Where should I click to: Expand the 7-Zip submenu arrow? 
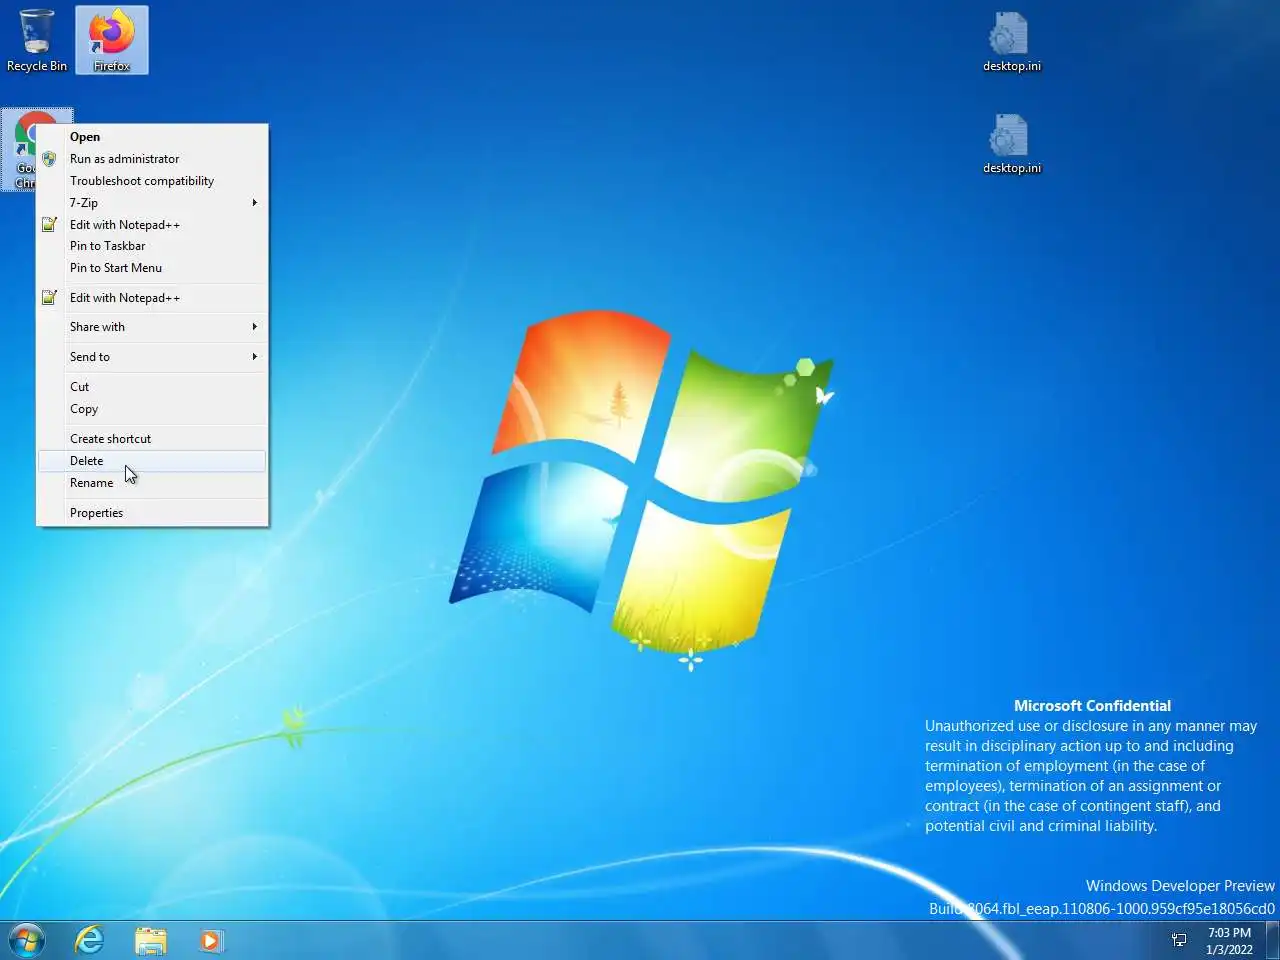click(x=255, y=203)
